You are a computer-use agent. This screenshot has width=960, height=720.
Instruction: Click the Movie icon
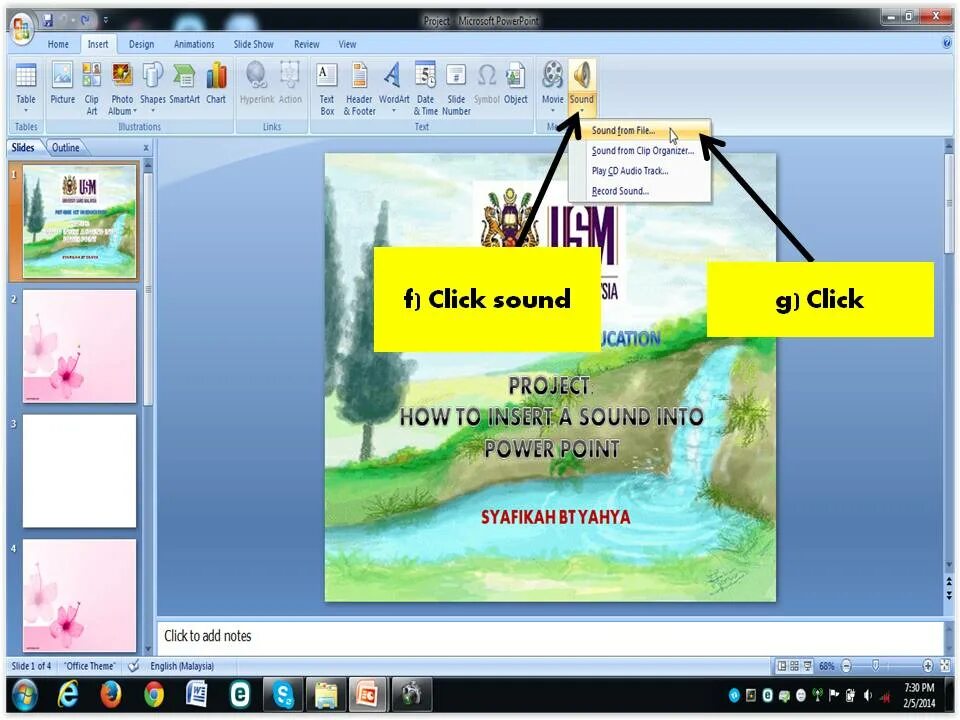click(552, 76)
